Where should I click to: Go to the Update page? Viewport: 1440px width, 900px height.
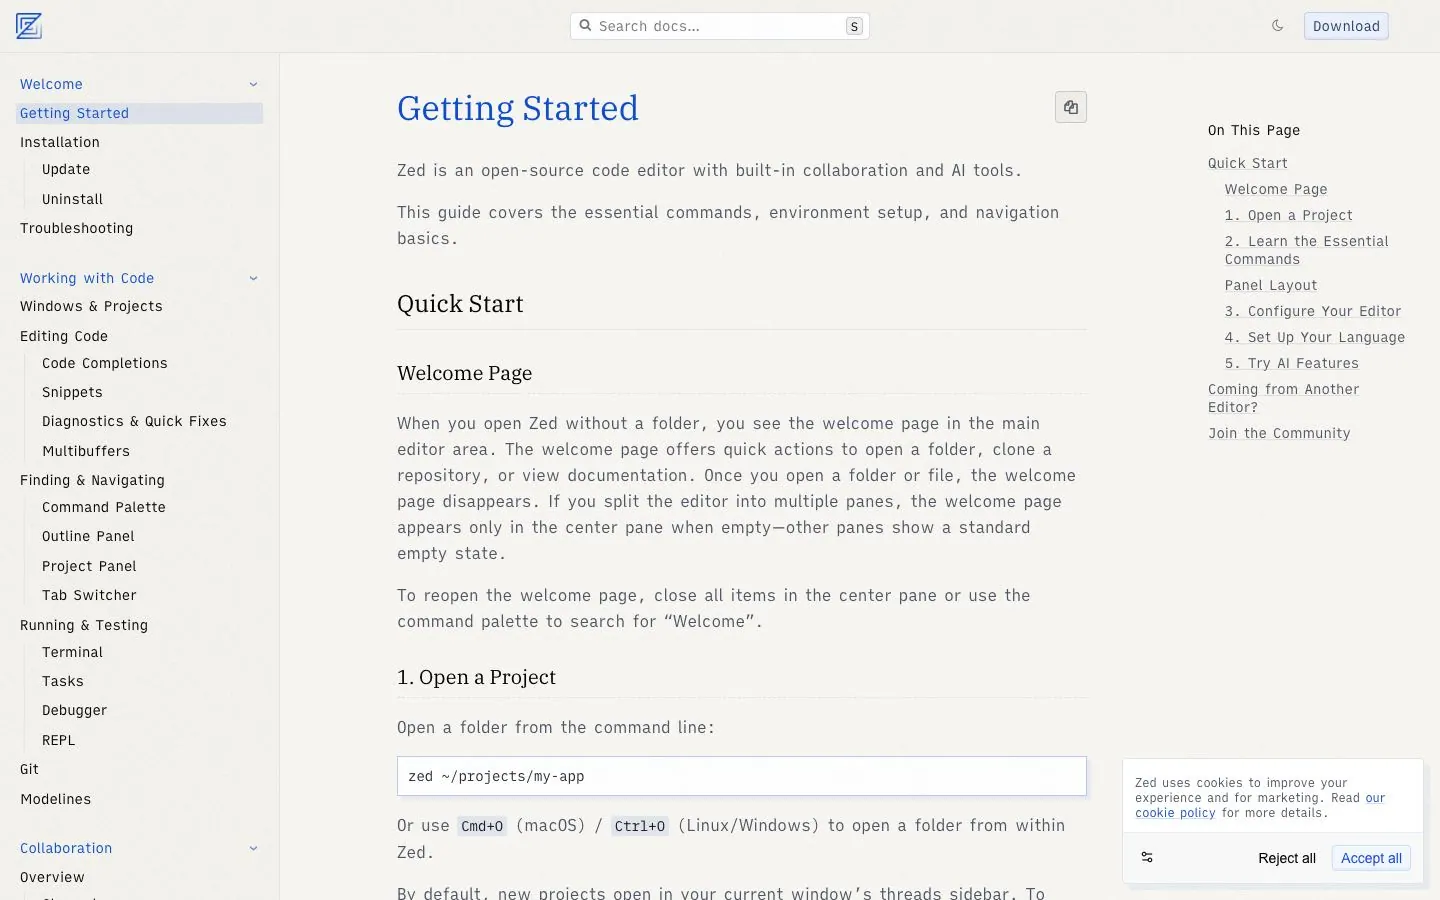pyautogui.click(x=66, y=169)
